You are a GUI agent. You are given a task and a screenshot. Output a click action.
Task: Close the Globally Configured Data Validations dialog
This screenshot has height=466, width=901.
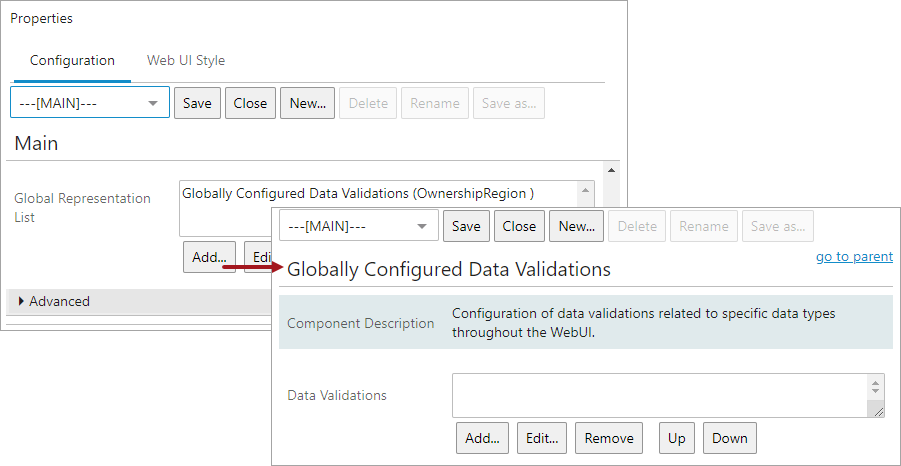(x=519, y=226)
